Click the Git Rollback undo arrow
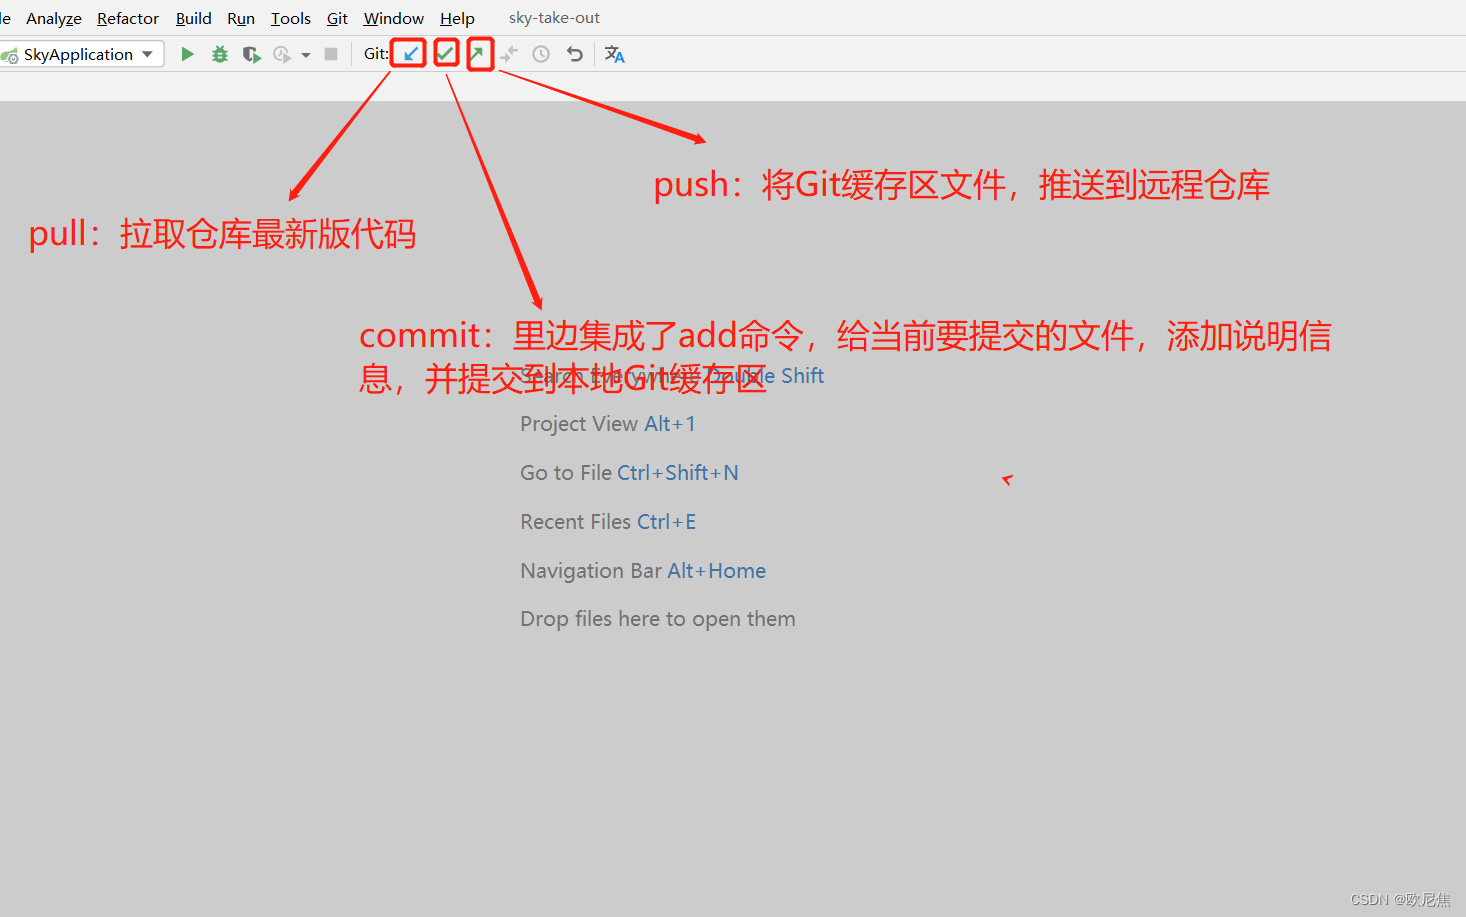 574,54
